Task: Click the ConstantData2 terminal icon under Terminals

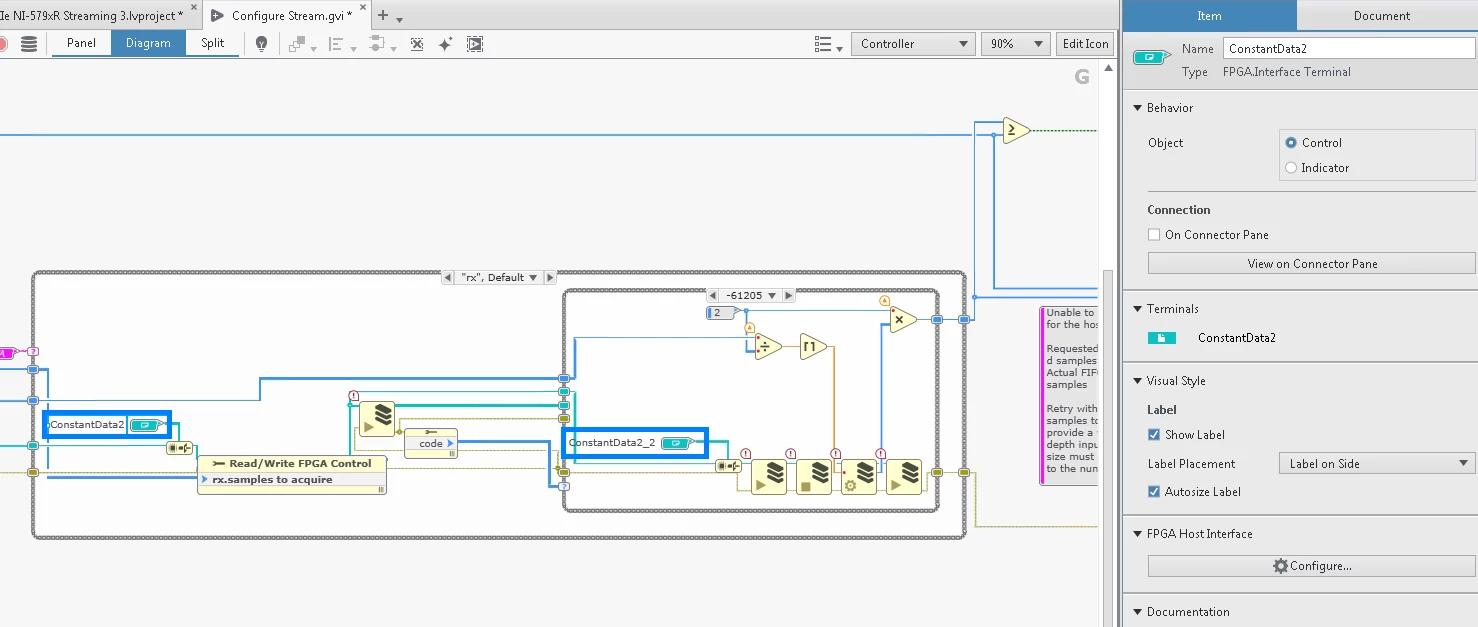Action: click(x=1161, y=338)
